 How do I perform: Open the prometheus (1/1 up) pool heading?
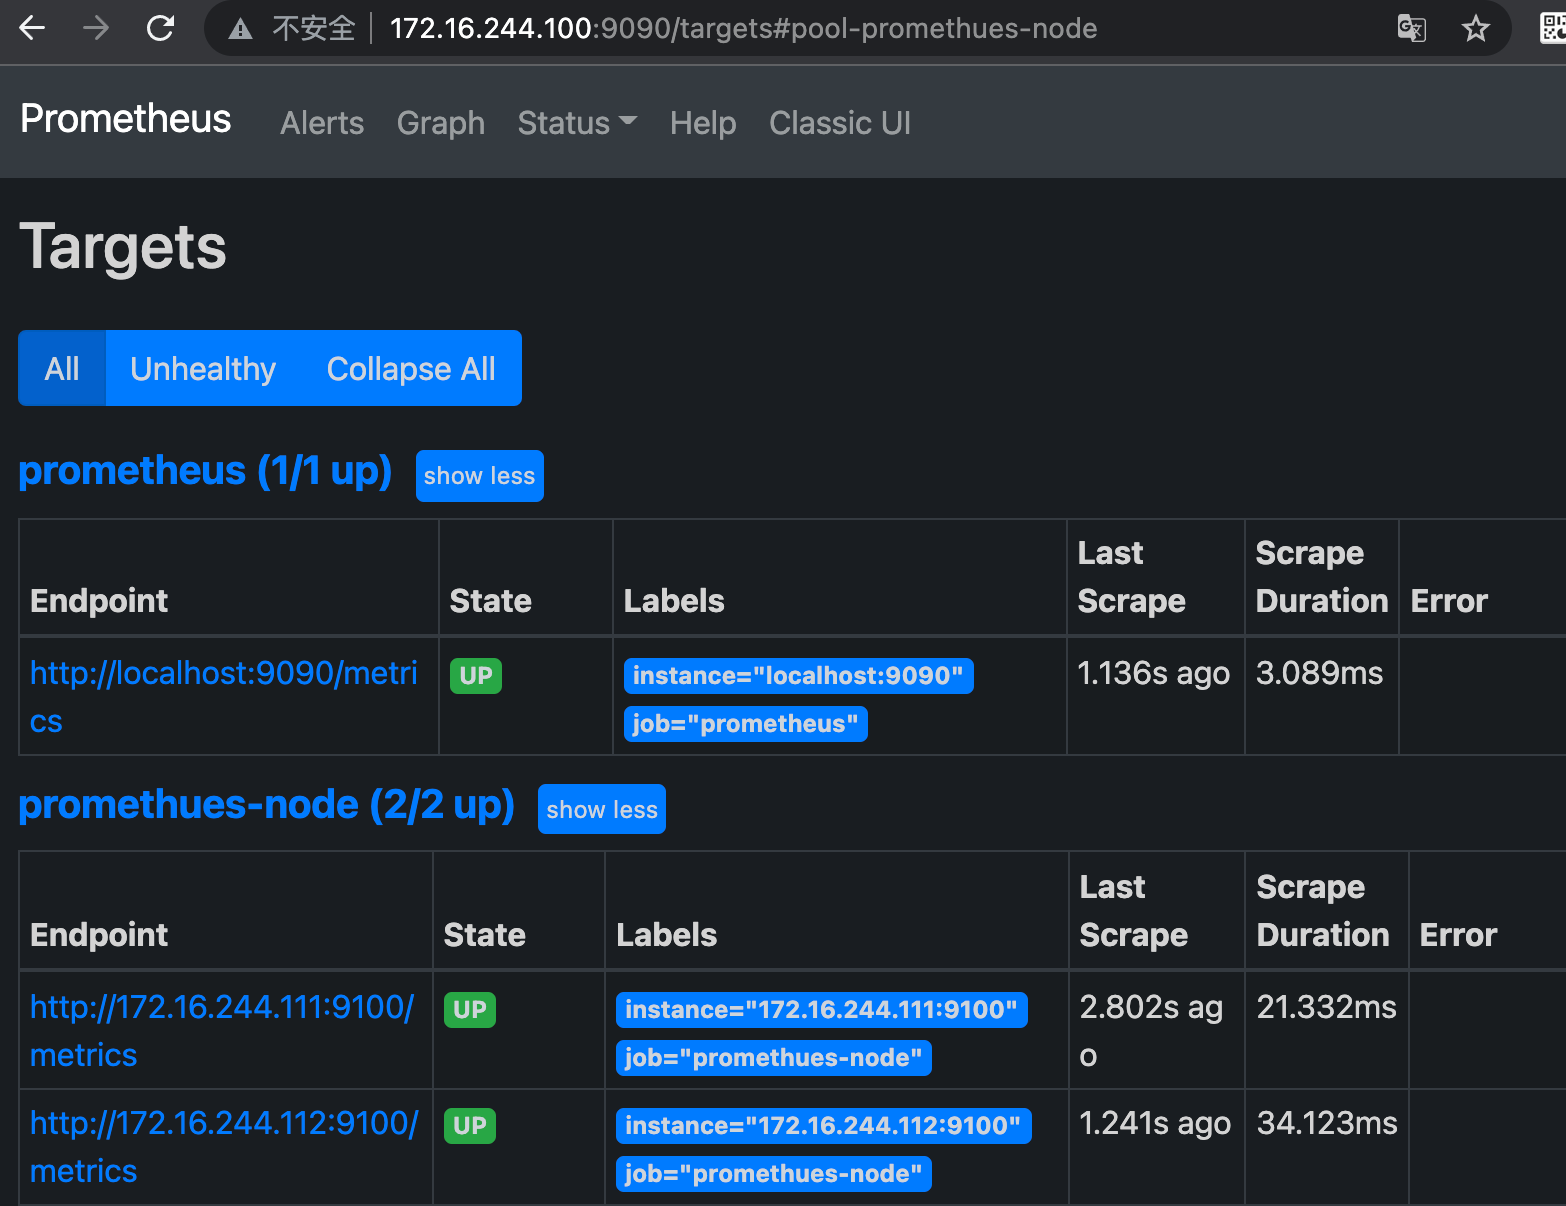click(205, 471)
